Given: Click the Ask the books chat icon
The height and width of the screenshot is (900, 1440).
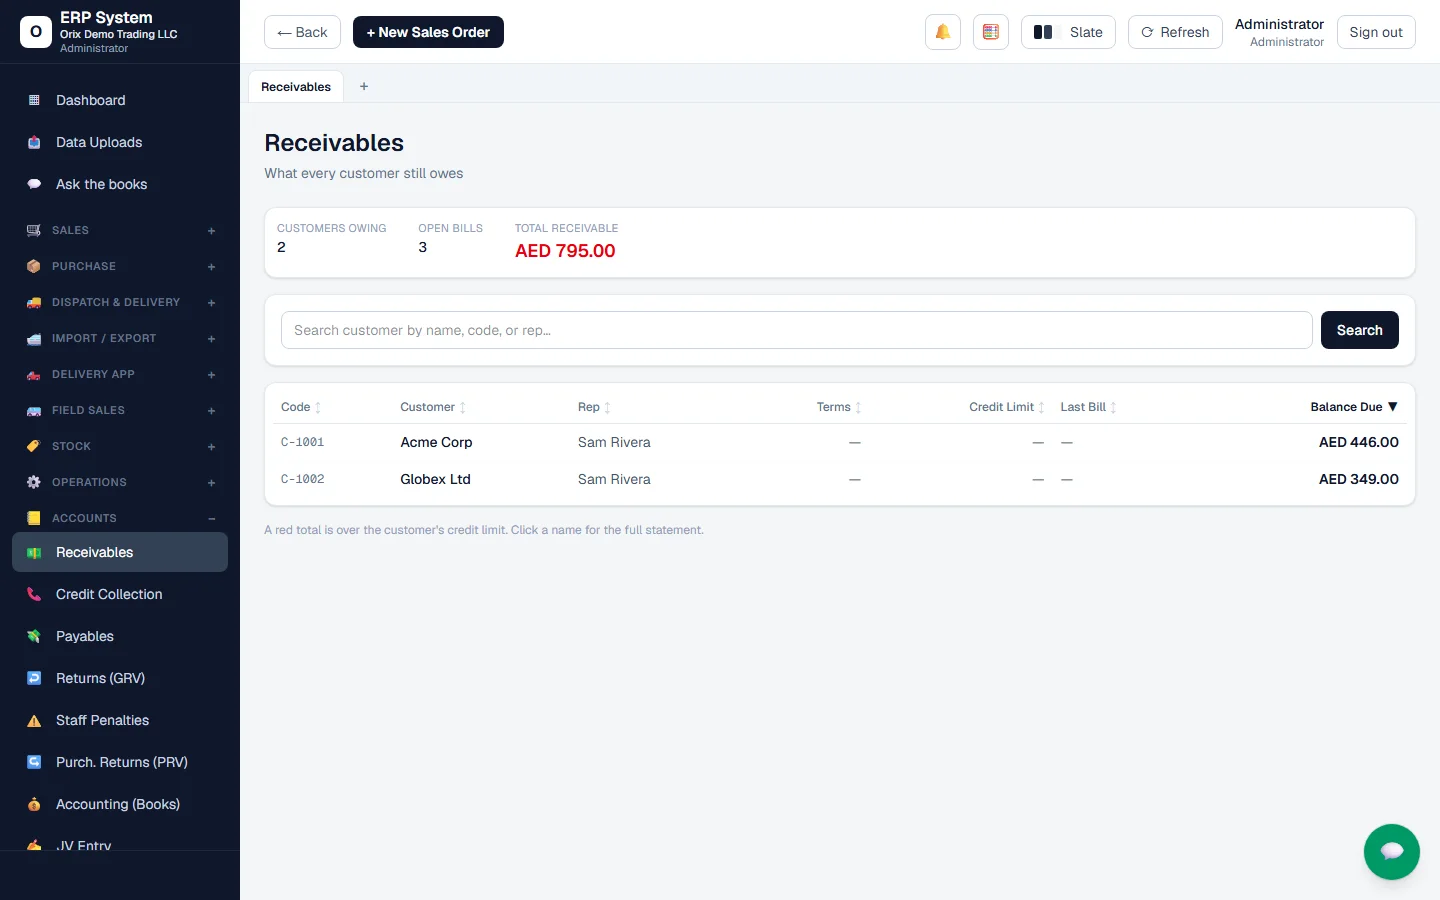Looking at the screenshot, I should 34,184.
